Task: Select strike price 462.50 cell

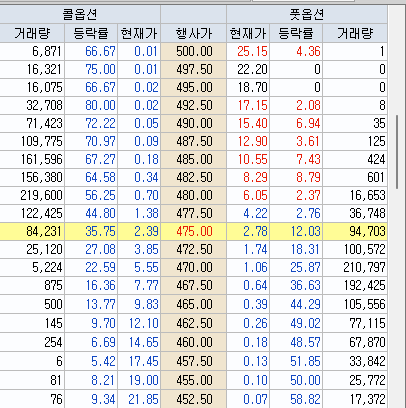Action: click(x=194, y=323)
